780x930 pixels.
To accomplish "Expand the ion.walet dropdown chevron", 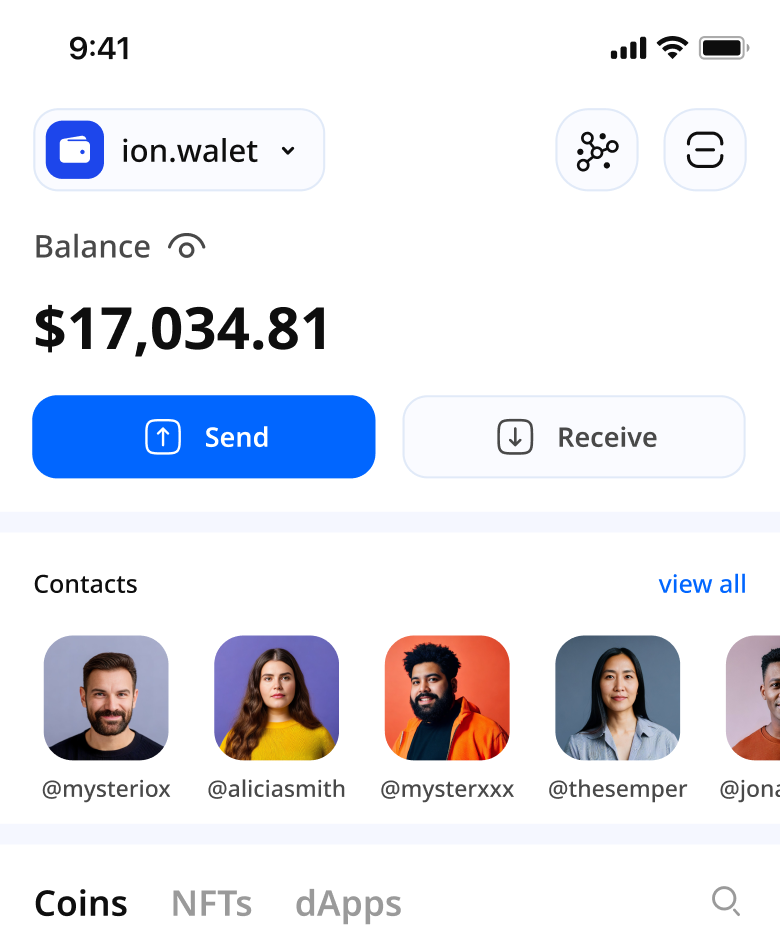I will (288, 151).
